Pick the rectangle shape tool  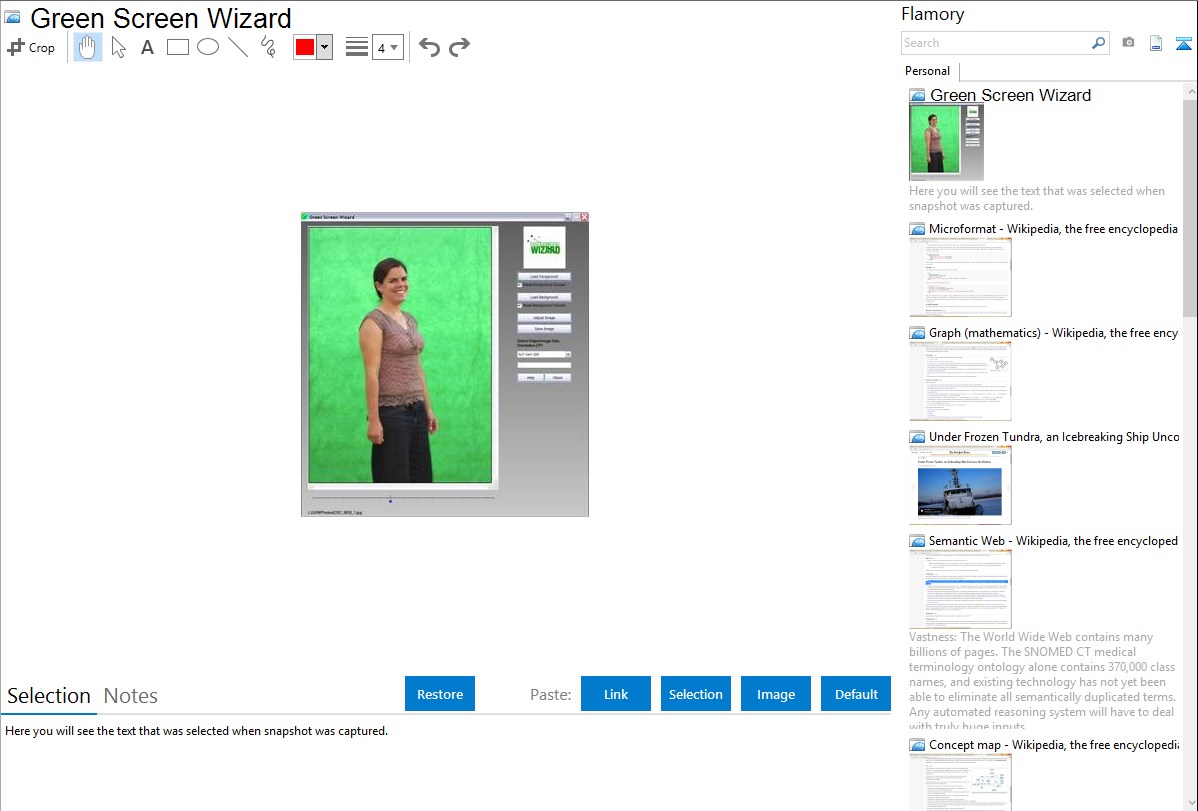(x=177, y=47)
